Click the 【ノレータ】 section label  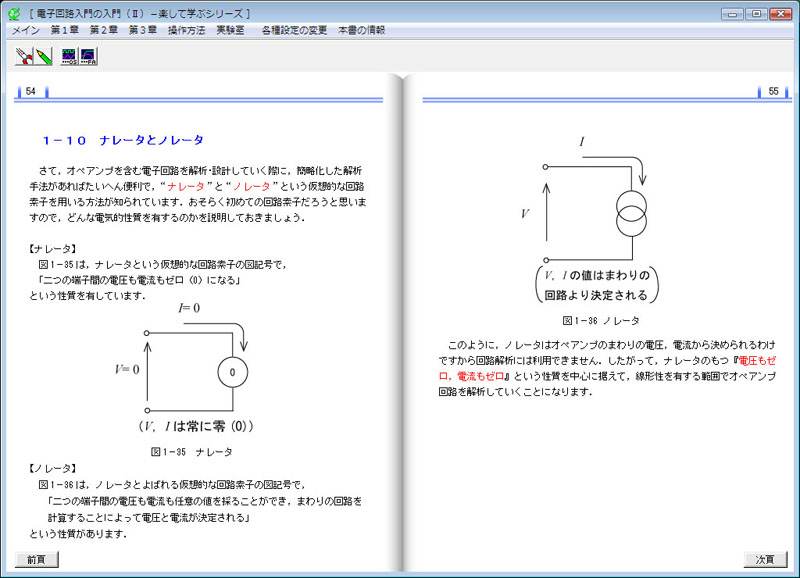click(53, 468)
